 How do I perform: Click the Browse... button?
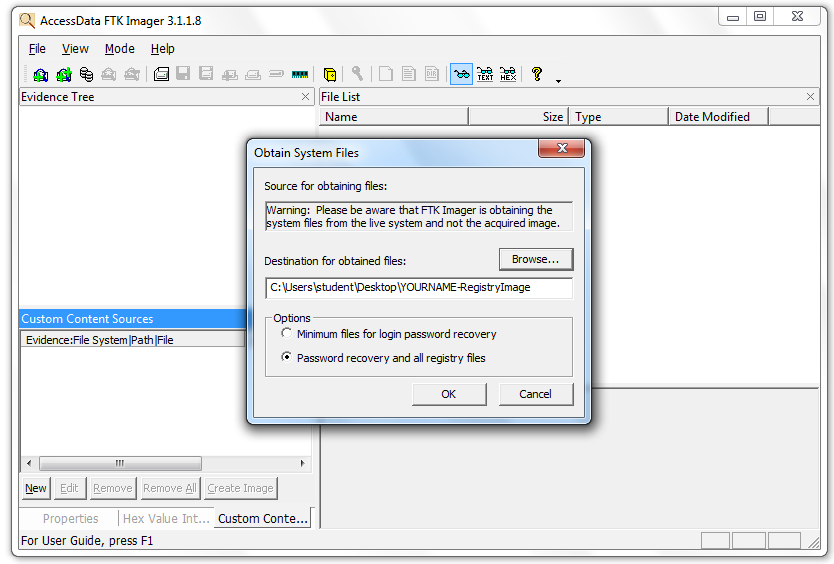536,259
